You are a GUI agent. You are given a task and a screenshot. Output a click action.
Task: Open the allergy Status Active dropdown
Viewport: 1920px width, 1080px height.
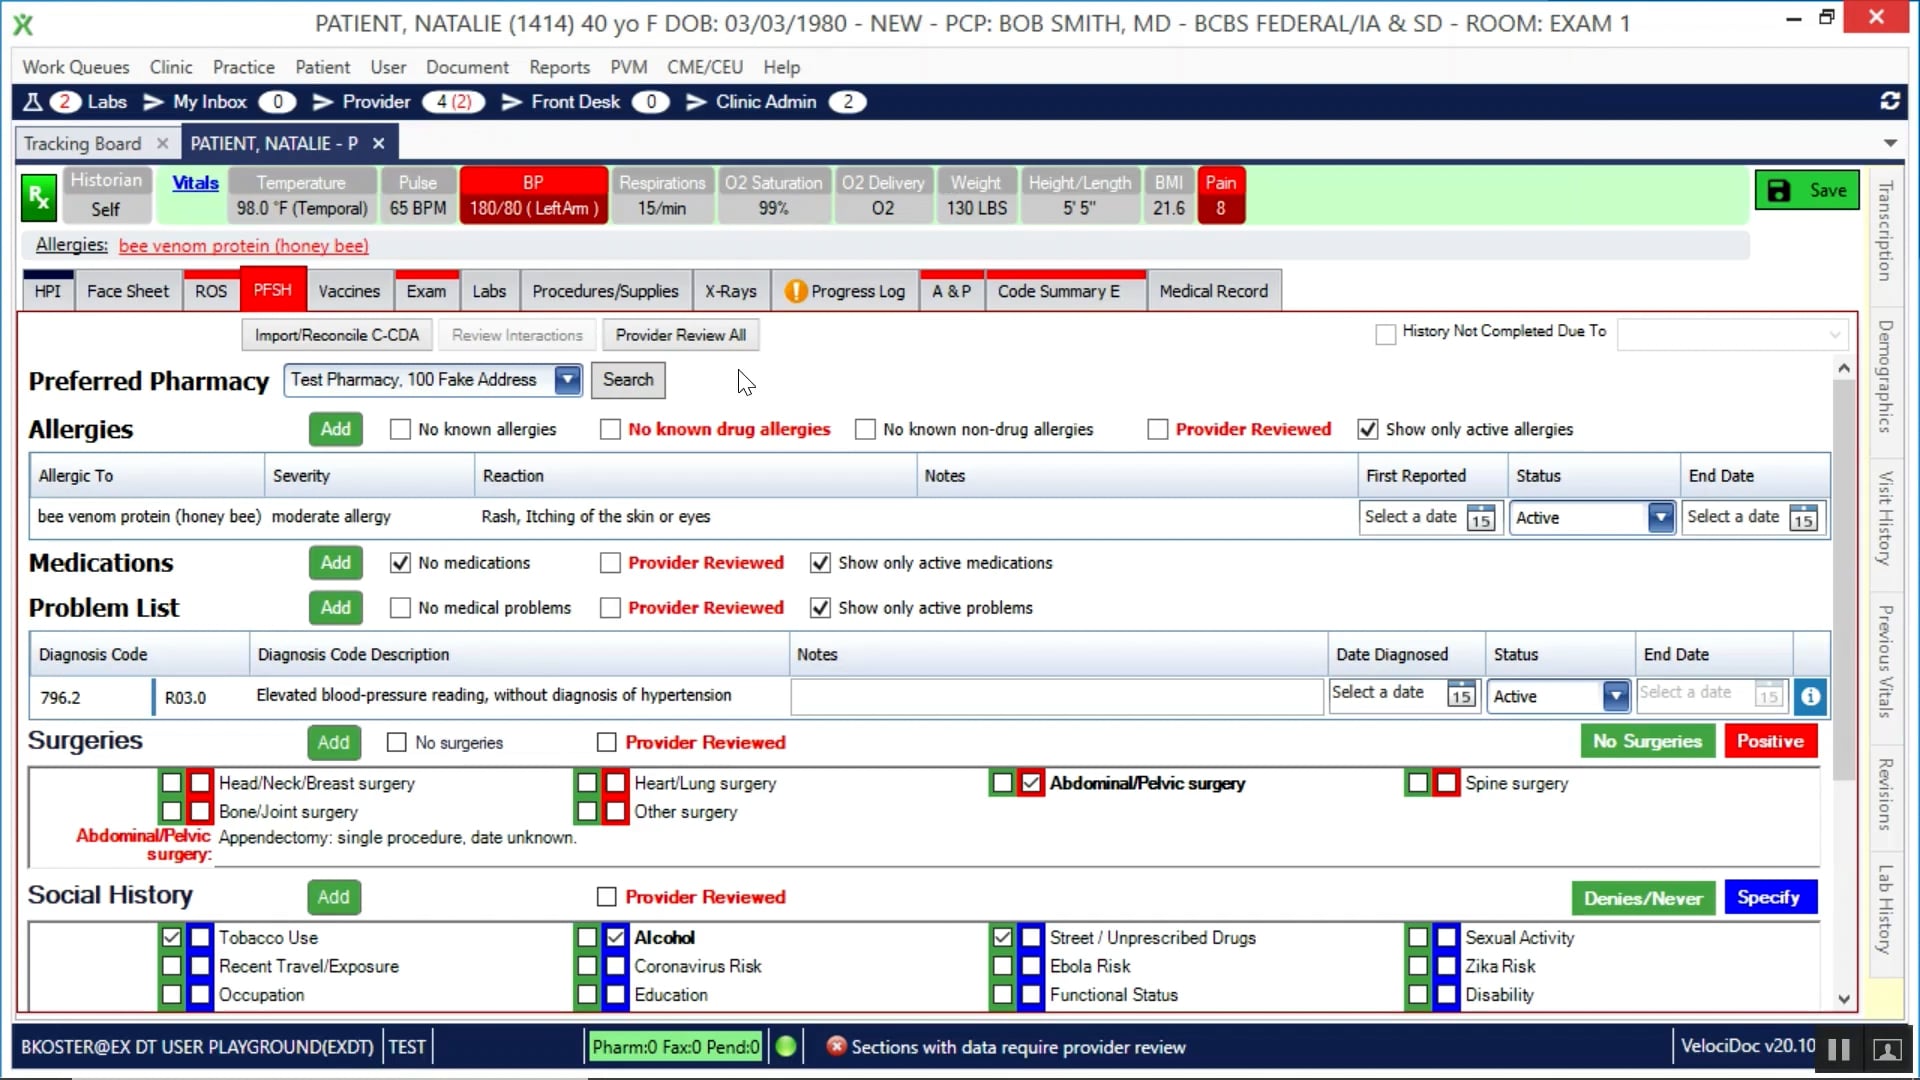(1660, 518)
